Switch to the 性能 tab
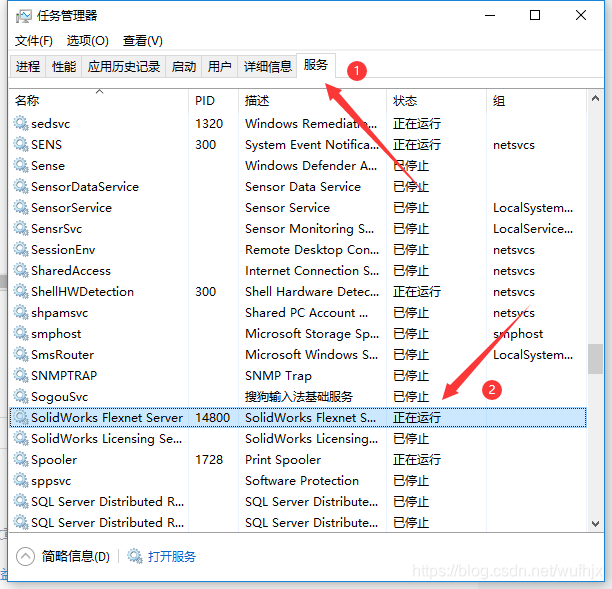Image resolution: width=612 pixels, height=589 pixels. pos(64,67)
